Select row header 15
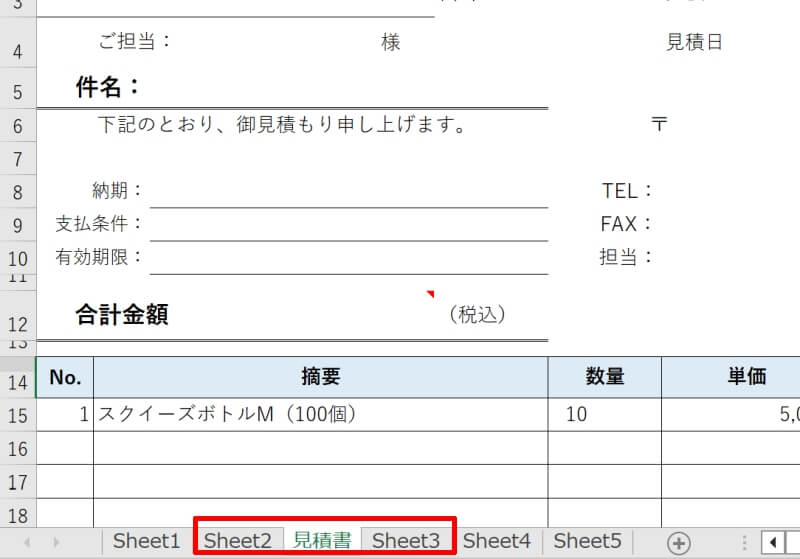This screenshot has width=800, height=559. [18, 415]
